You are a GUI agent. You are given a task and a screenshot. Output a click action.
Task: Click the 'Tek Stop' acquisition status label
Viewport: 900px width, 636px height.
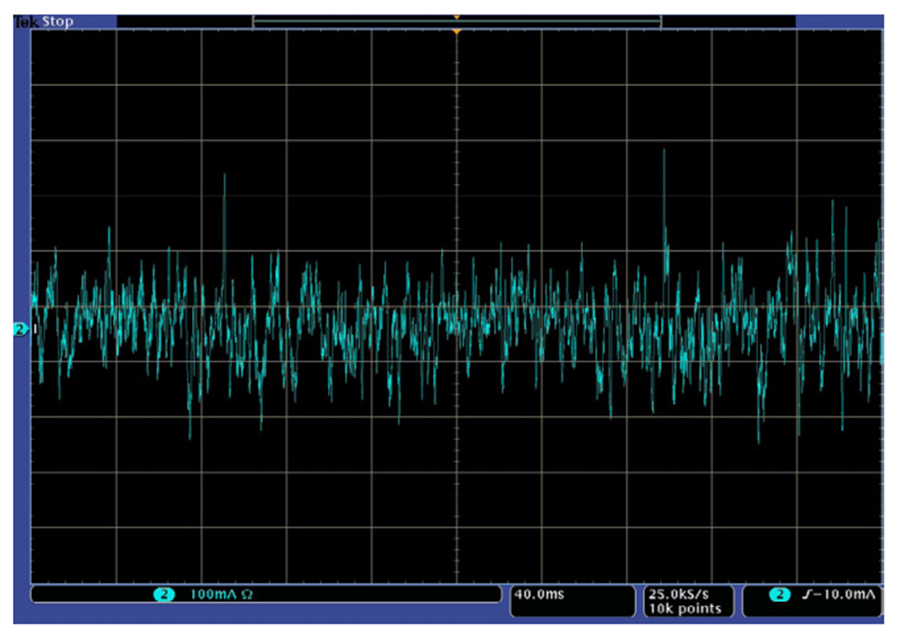click(44, 22)
